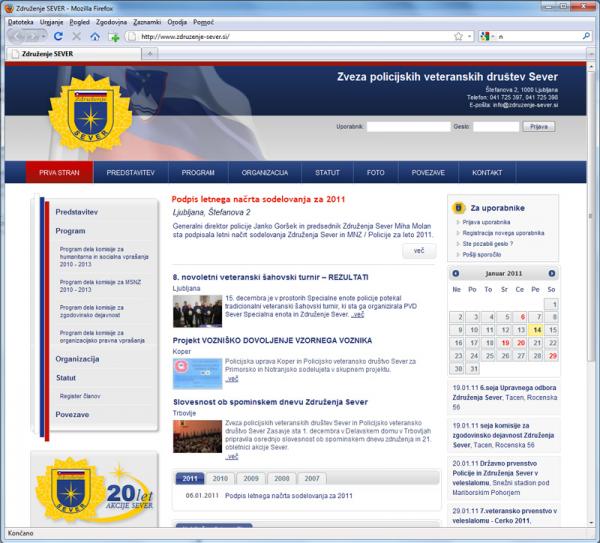Screen dimensions: 600x543
Task: Click the Uporabnik username field
Action: tap(407, 127)
